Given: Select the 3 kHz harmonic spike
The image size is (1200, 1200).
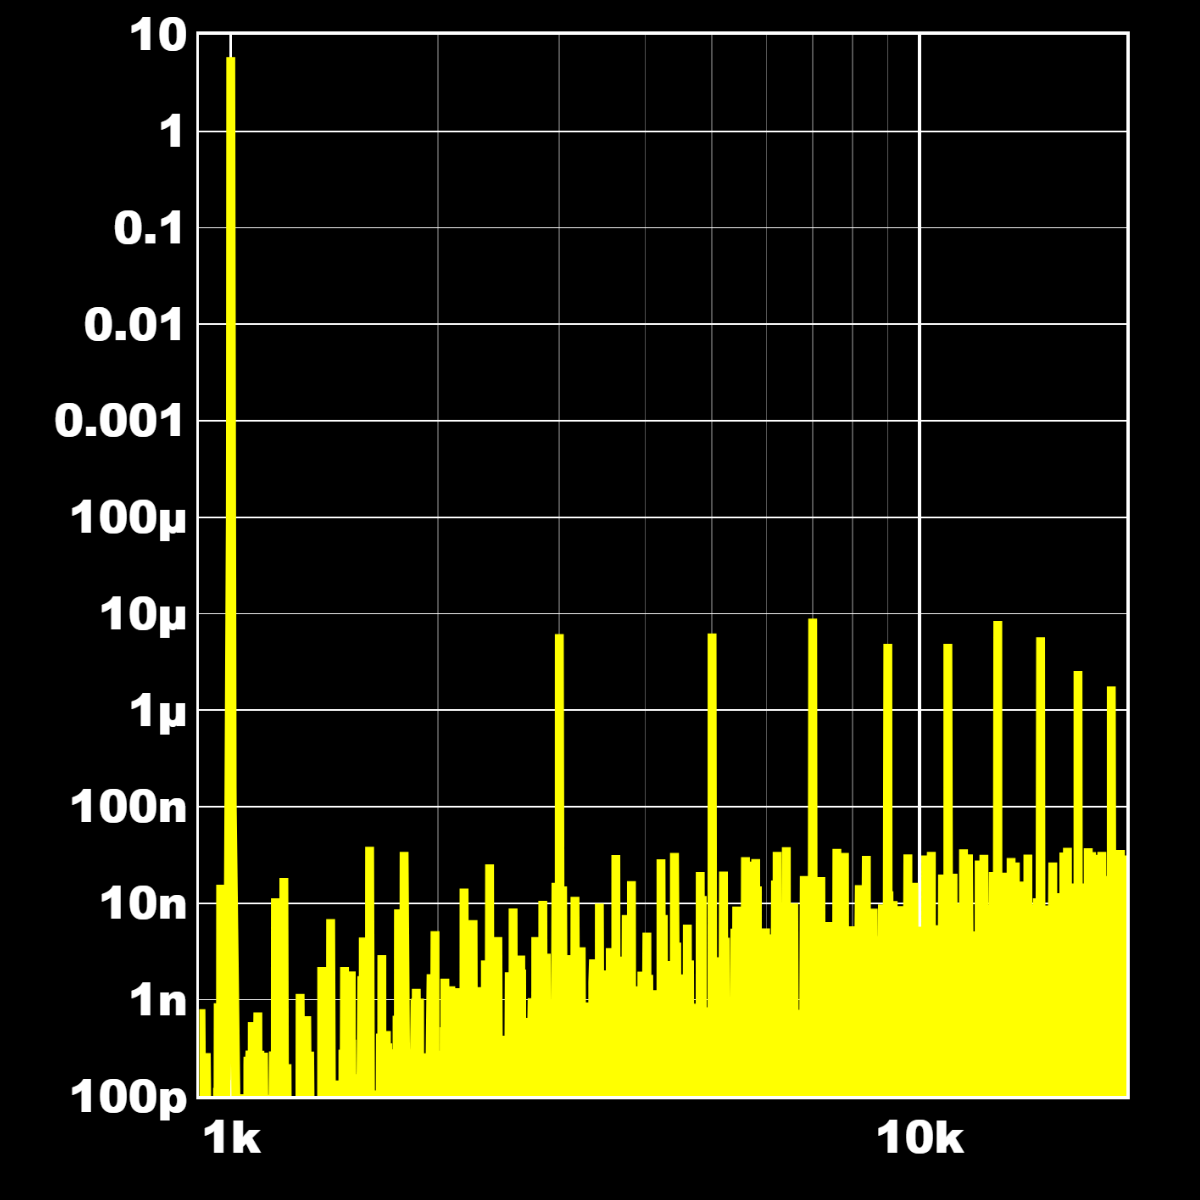Looking at the screenshot, I should point(559,760).
